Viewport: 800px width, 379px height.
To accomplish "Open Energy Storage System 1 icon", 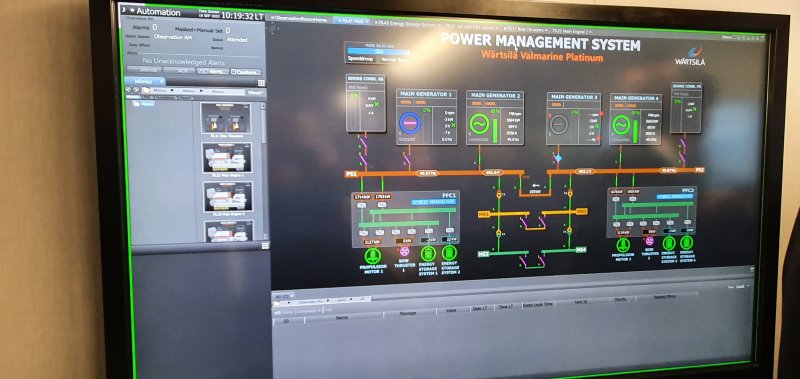I will (428, 254).
